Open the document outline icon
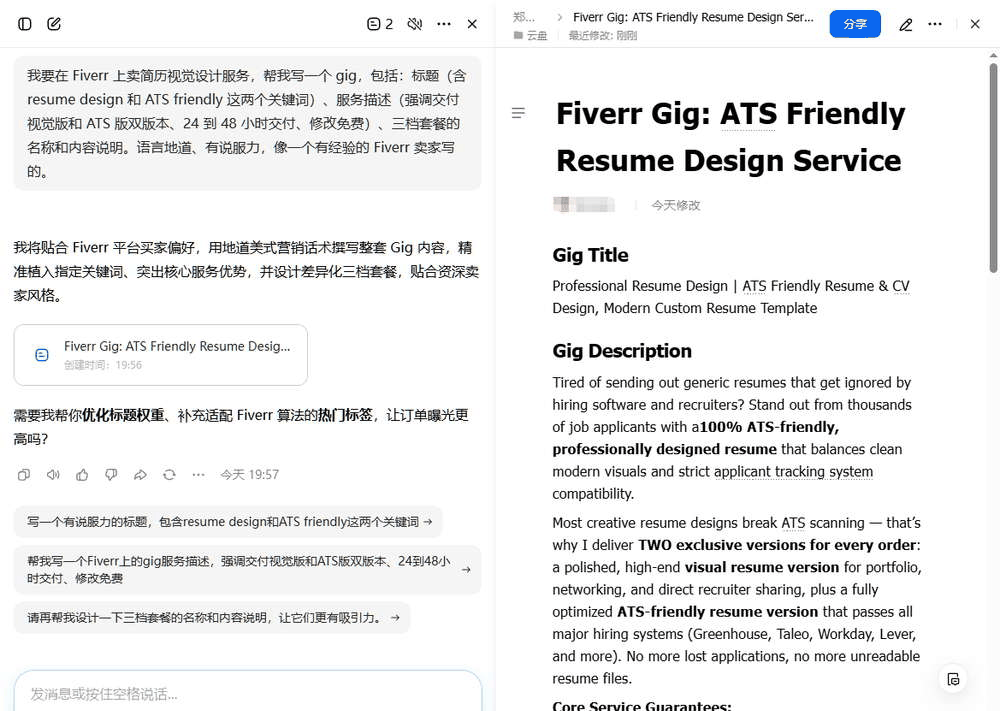1000x711 pixels. point(518,113)
